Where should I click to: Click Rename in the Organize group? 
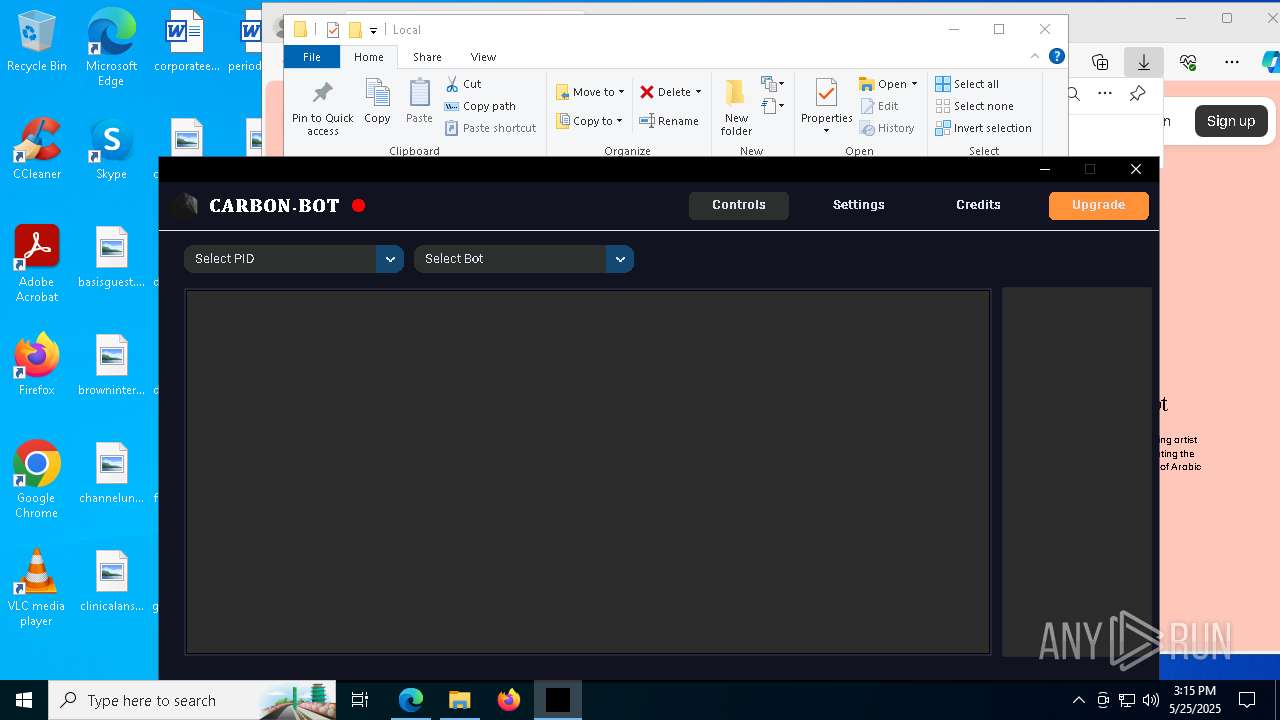(x=669, y=121)
